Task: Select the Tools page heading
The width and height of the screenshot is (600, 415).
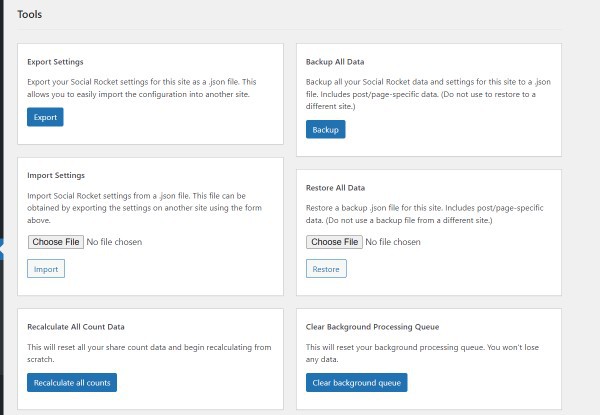Action: click(29, 15)
